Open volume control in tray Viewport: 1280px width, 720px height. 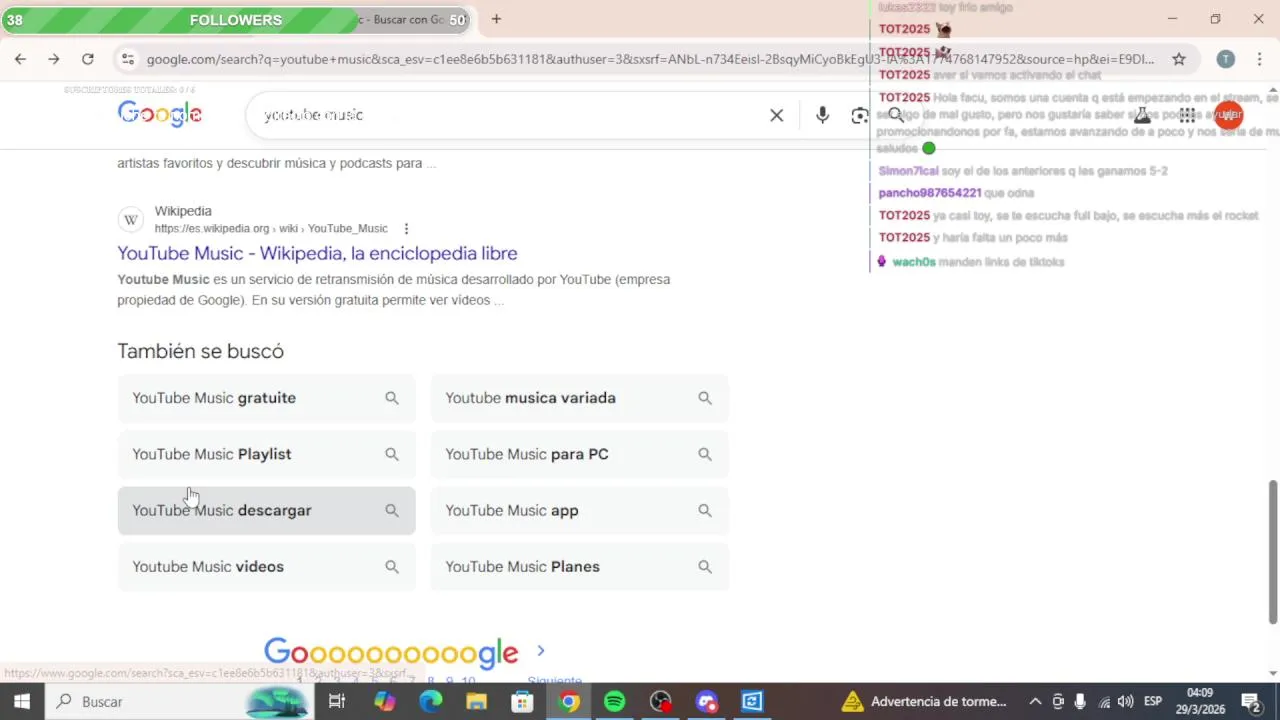[1126, 701]
